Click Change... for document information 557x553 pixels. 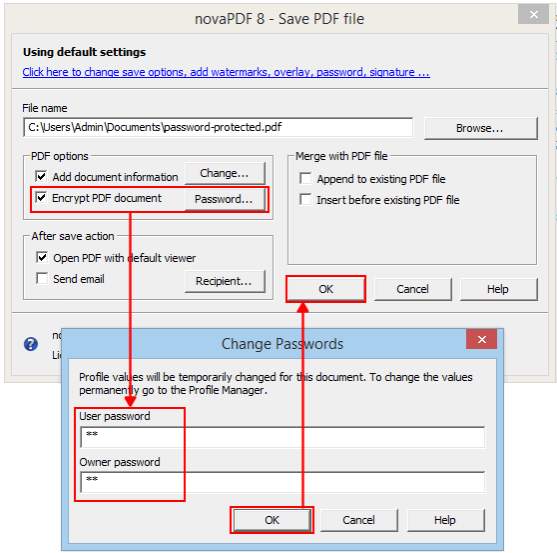(x=225, y=173)
